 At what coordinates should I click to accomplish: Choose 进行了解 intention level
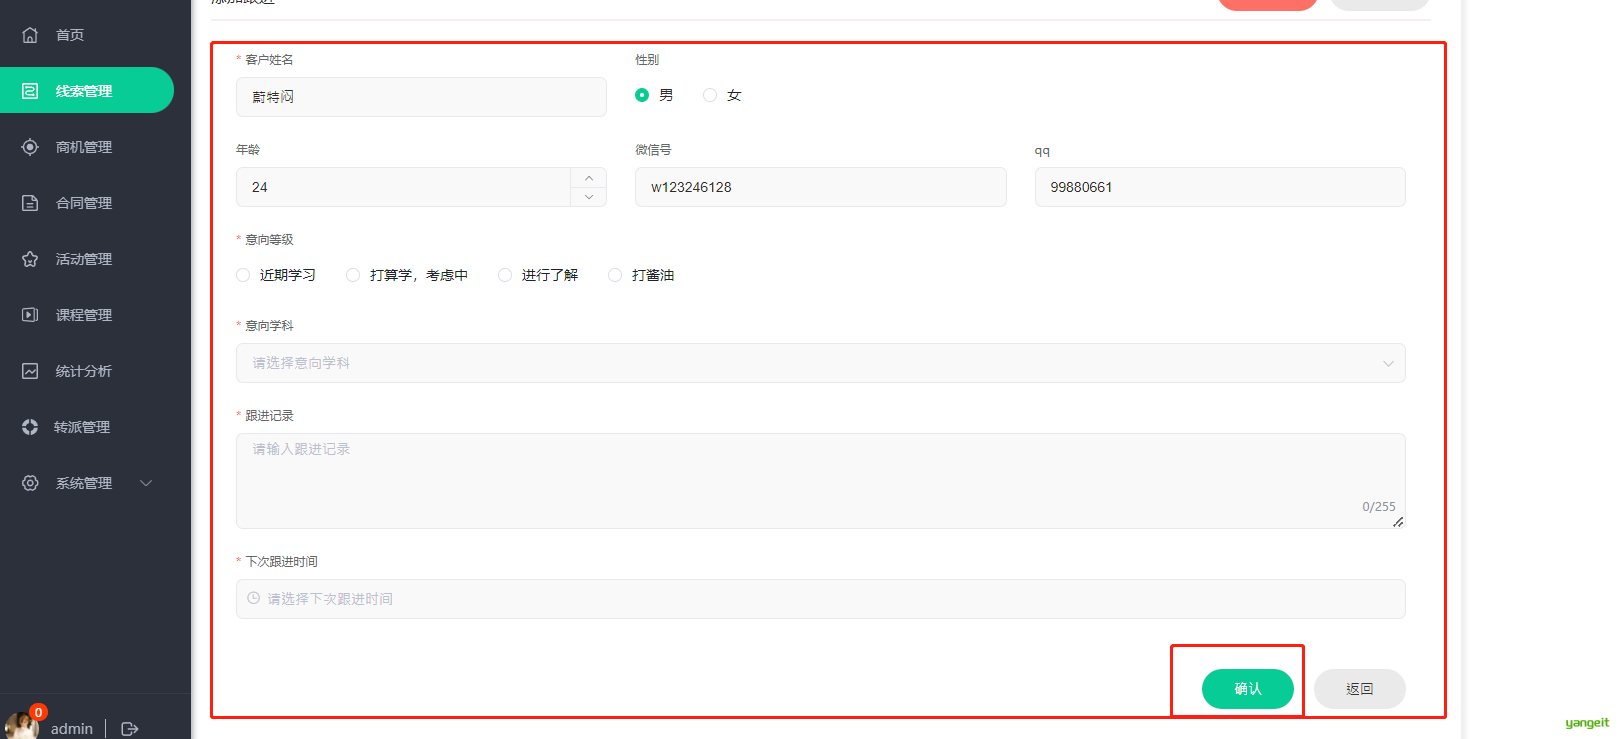(505, 275)
